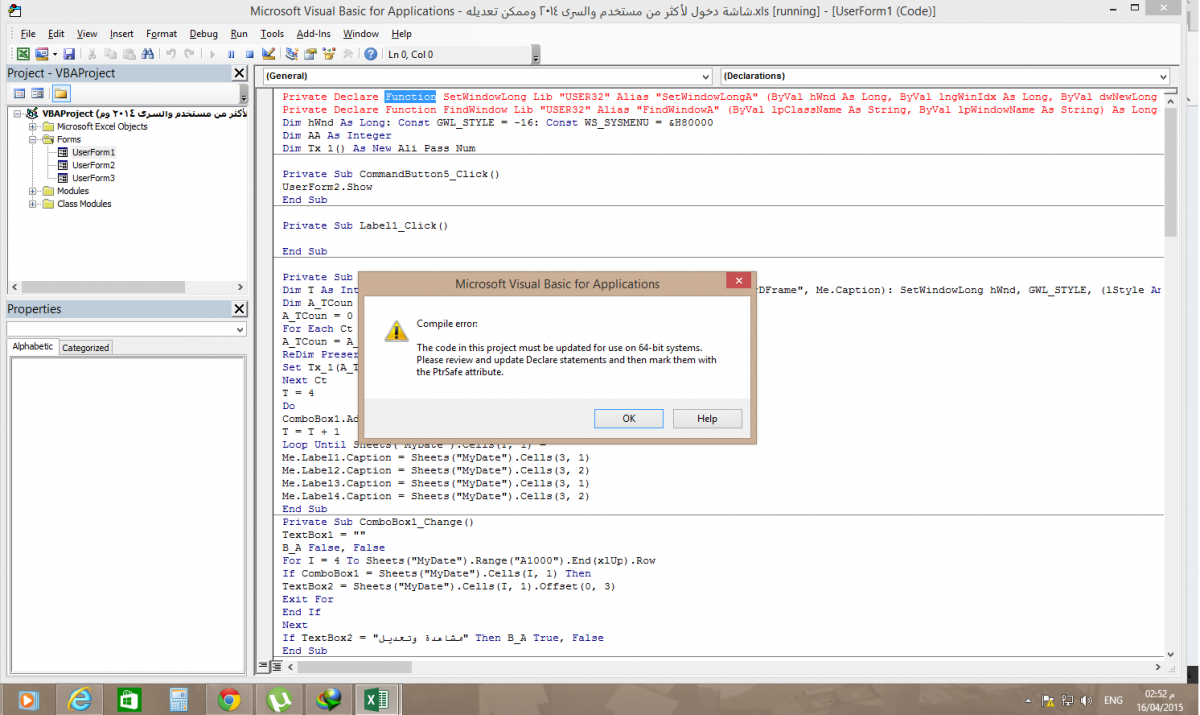Viewport: 1200px width, 715px height.
Task: Switch to the Categorized properties tab
Action: point(86,348)
